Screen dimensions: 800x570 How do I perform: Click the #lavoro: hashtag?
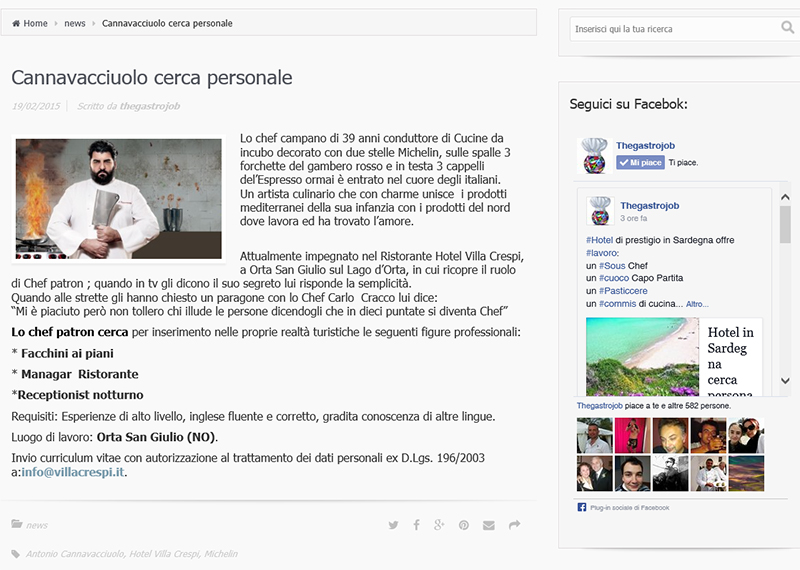[602, 253]
